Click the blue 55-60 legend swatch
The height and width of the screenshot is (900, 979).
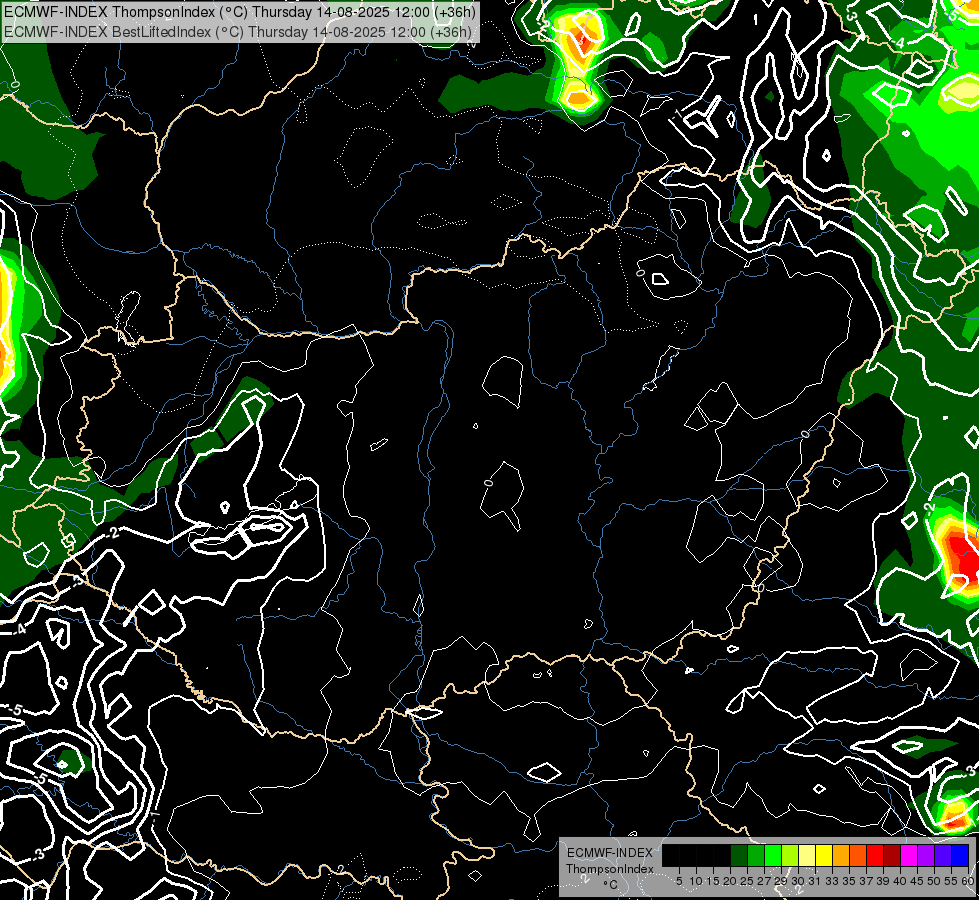pyautogui.click(x=960, y=855)
